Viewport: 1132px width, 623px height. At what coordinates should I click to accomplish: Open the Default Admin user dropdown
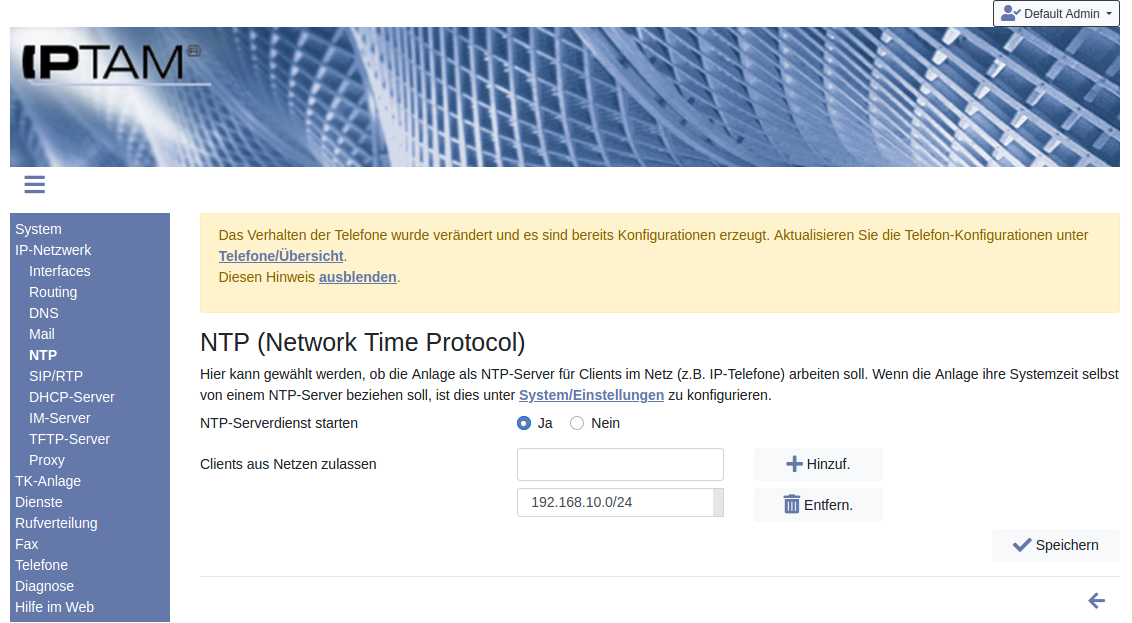click(x=1056, y=14)
